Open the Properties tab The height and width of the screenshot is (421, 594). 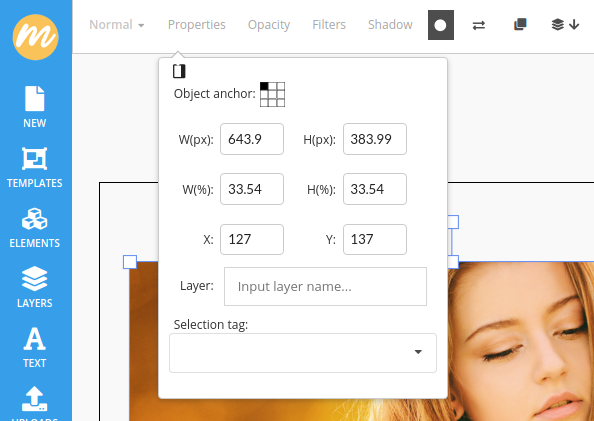click(x=197, y=25)
